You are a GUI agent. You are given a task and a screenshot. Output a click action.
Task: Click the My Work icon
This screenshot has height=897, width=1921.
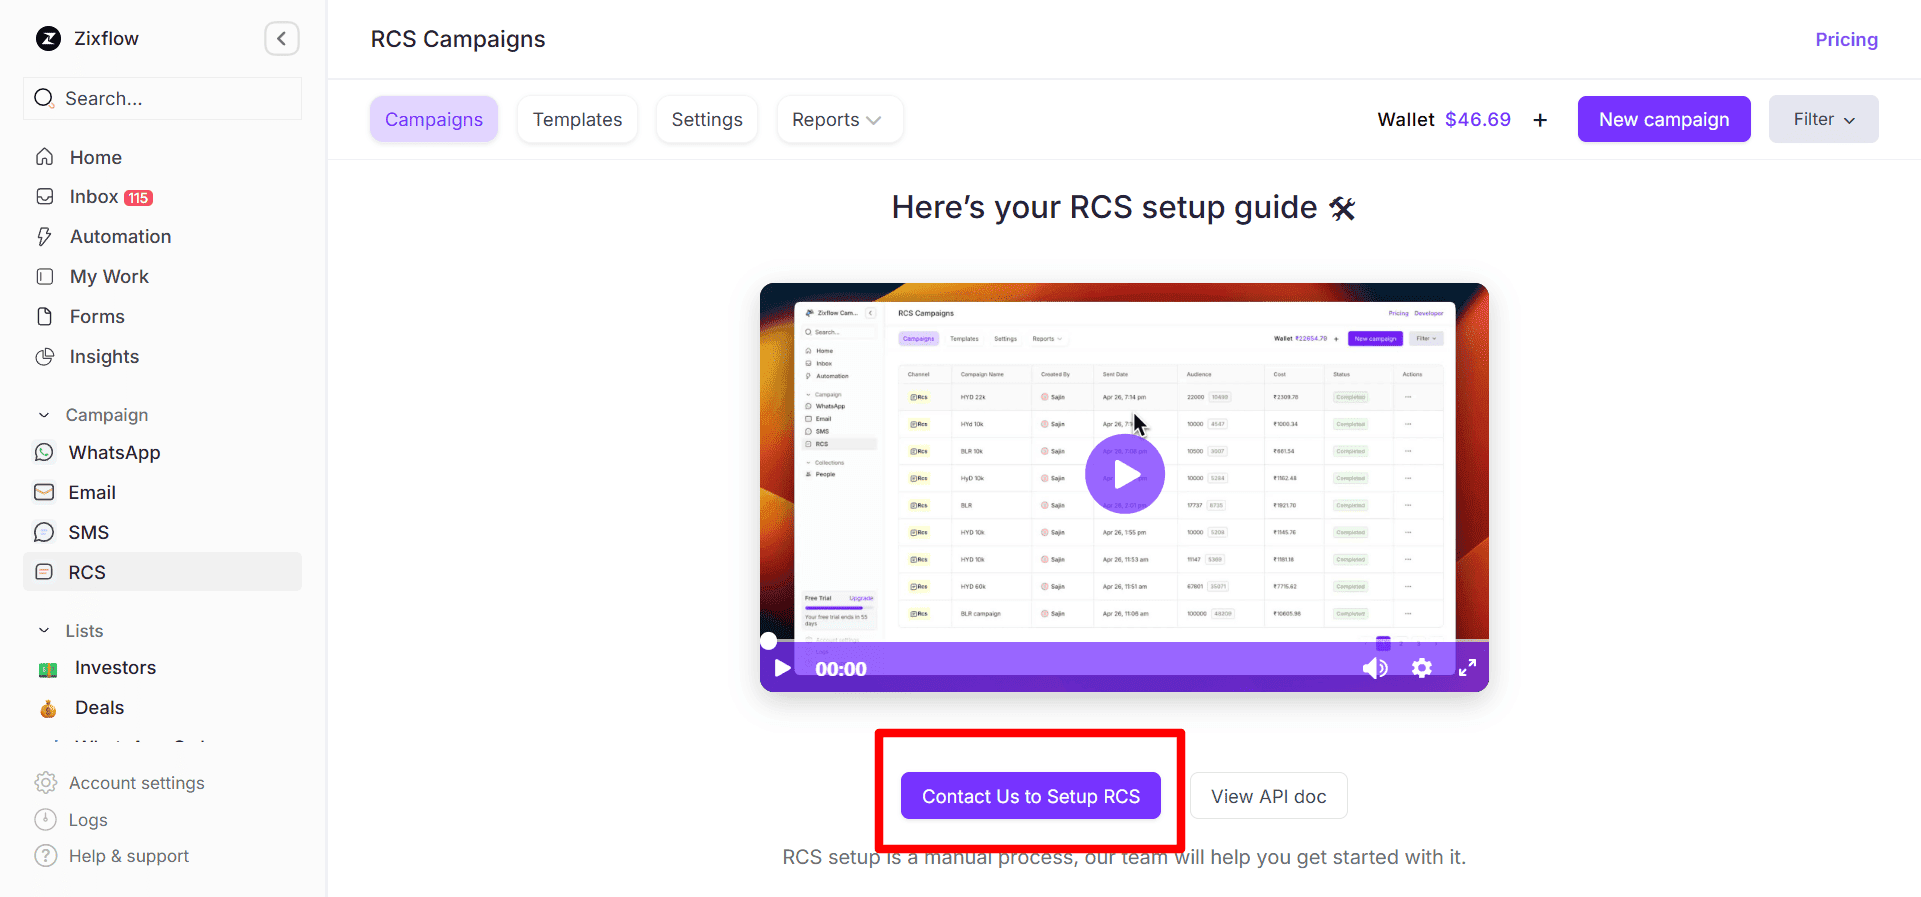click(x=44, y=277)
